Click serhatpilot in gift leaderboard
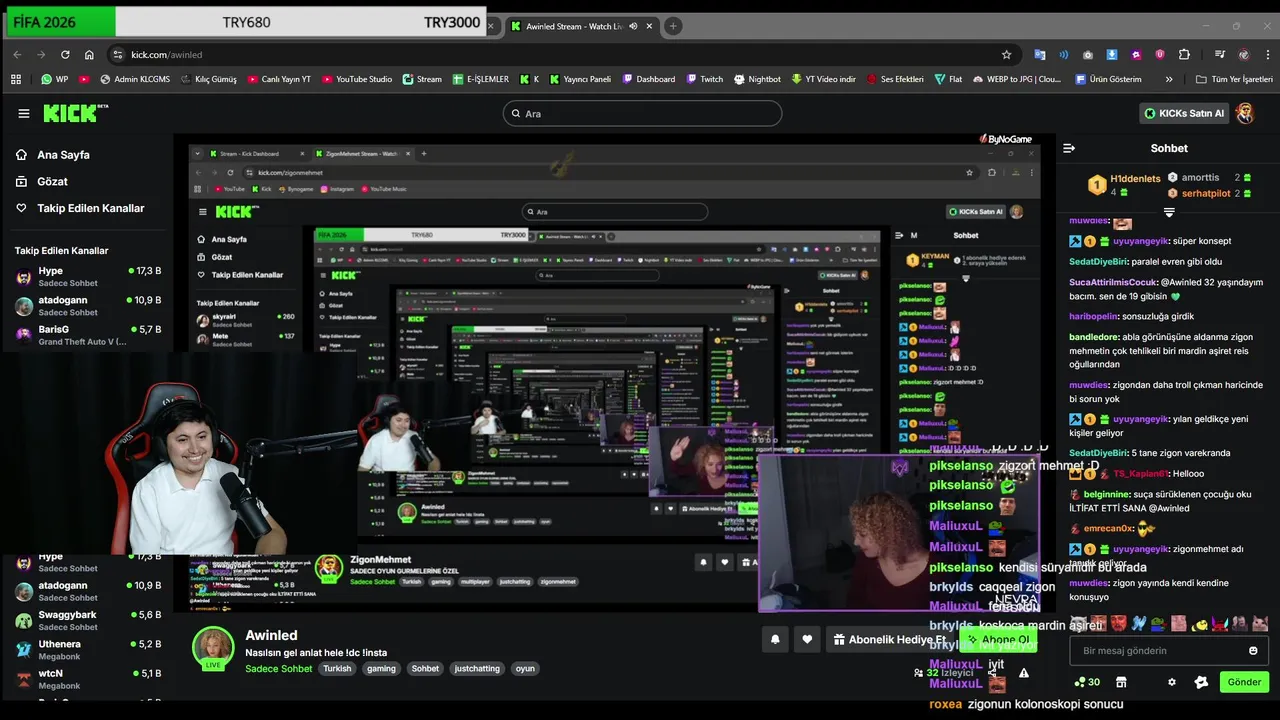Image resolution: width=1280 pixels, height=720 pixels. click(x=1206, y=193)
